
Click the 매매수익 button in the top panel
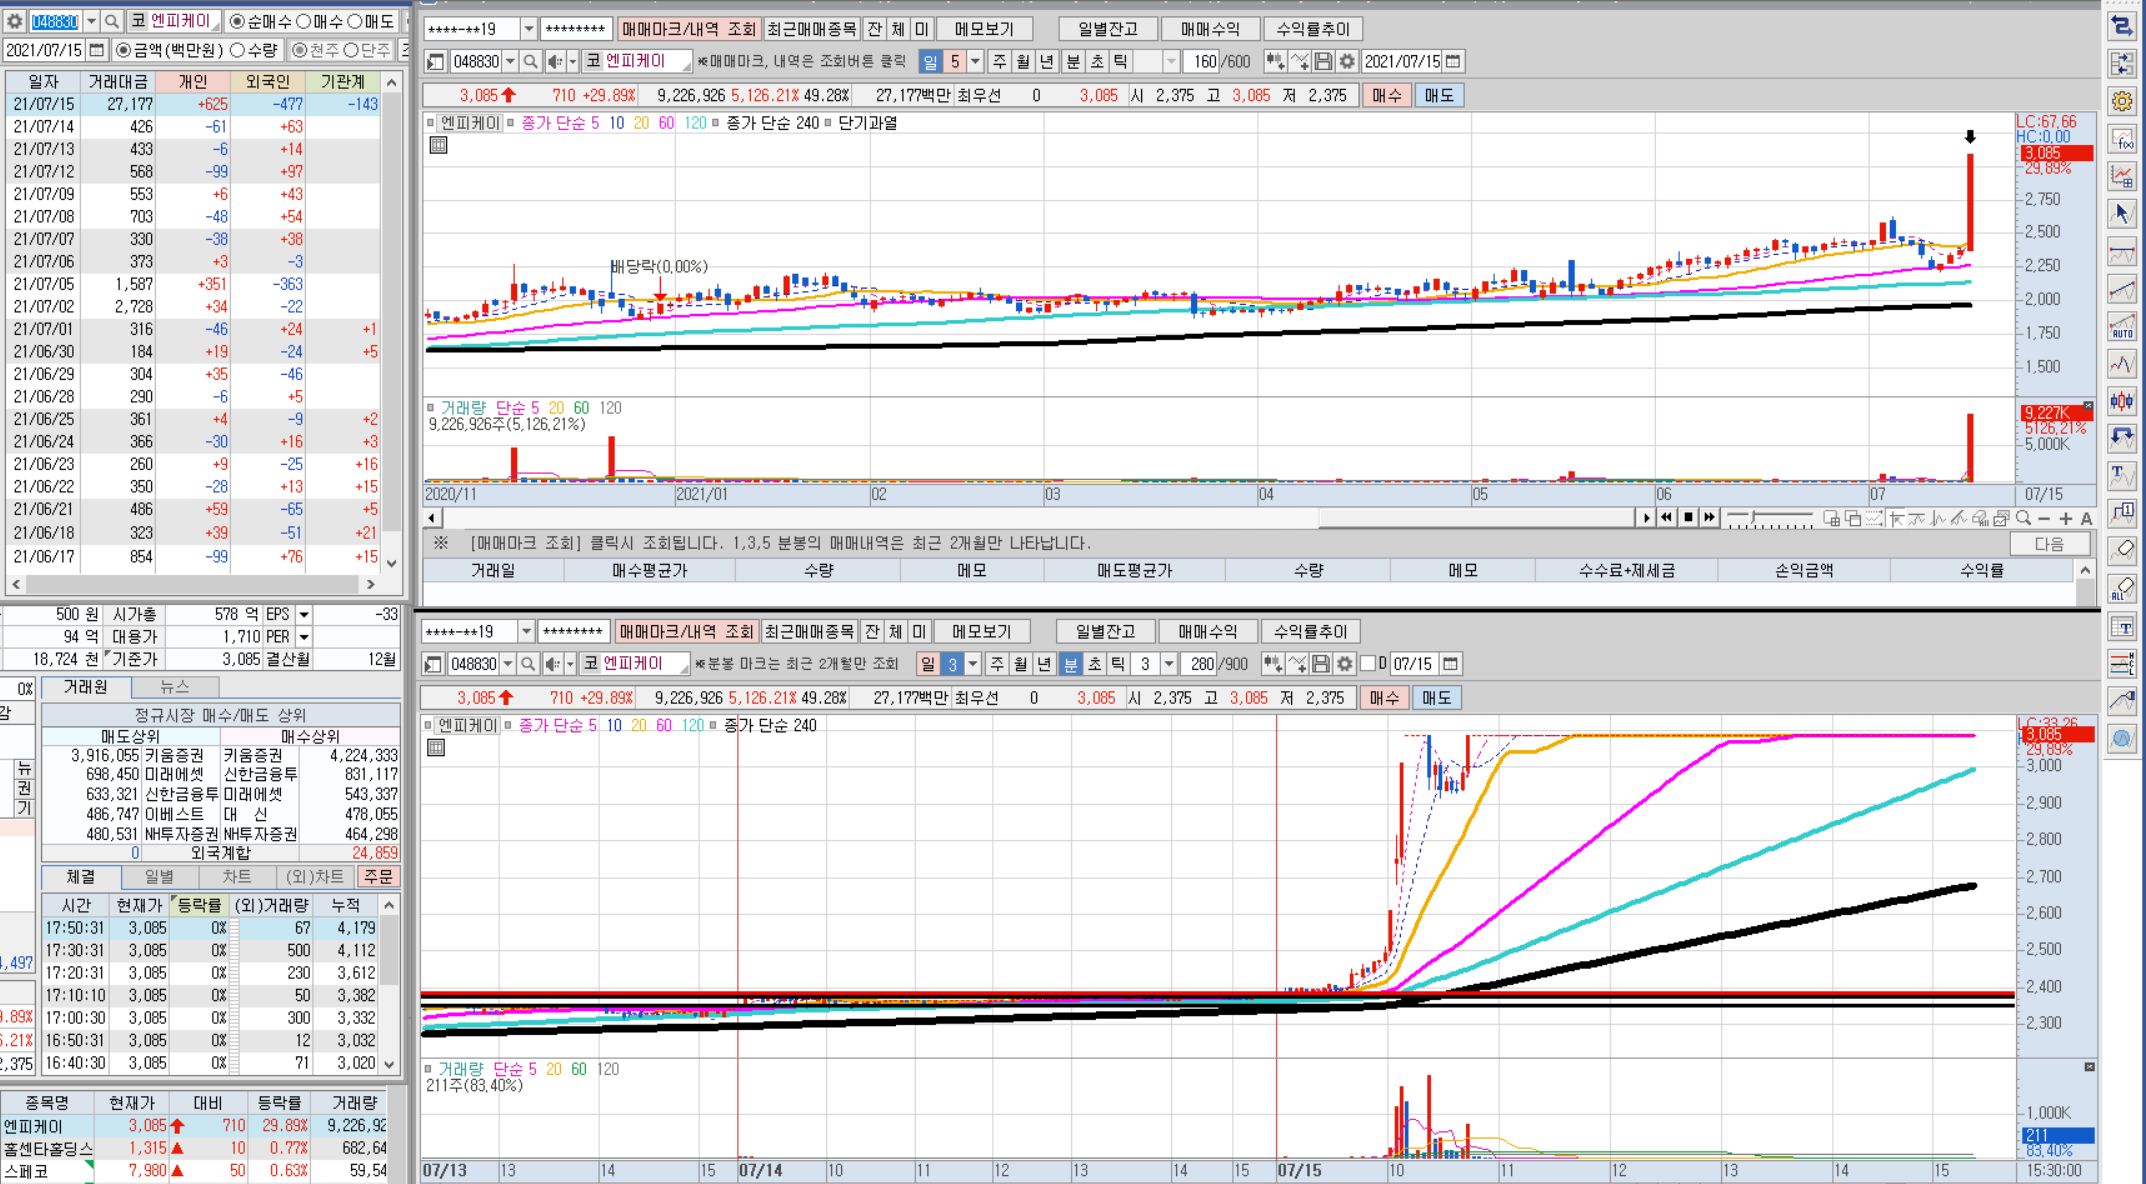pos(1209,29)
